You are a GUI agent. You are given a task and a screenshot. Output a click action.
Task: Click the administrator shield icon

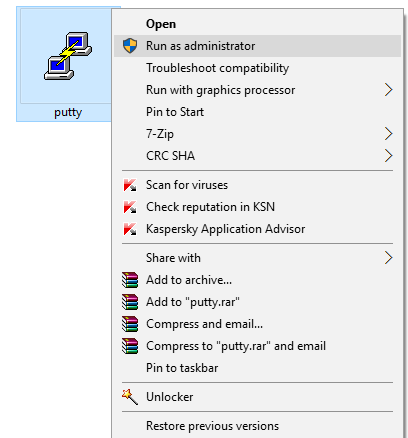(x=130, y=46)
